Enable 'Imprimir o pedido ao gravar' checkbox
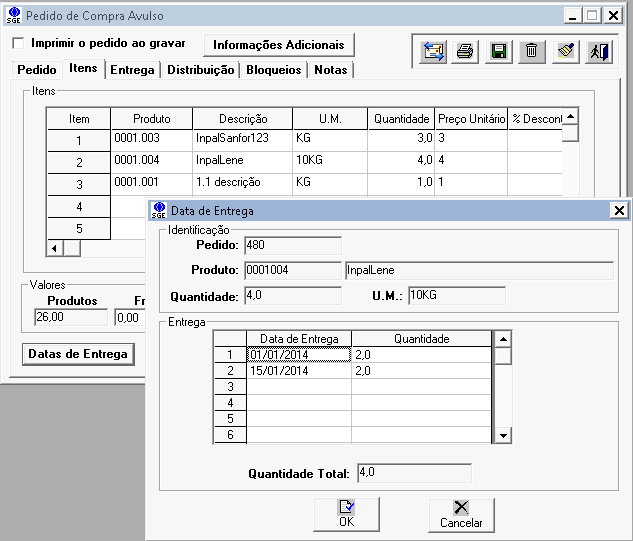 [18, 44]
